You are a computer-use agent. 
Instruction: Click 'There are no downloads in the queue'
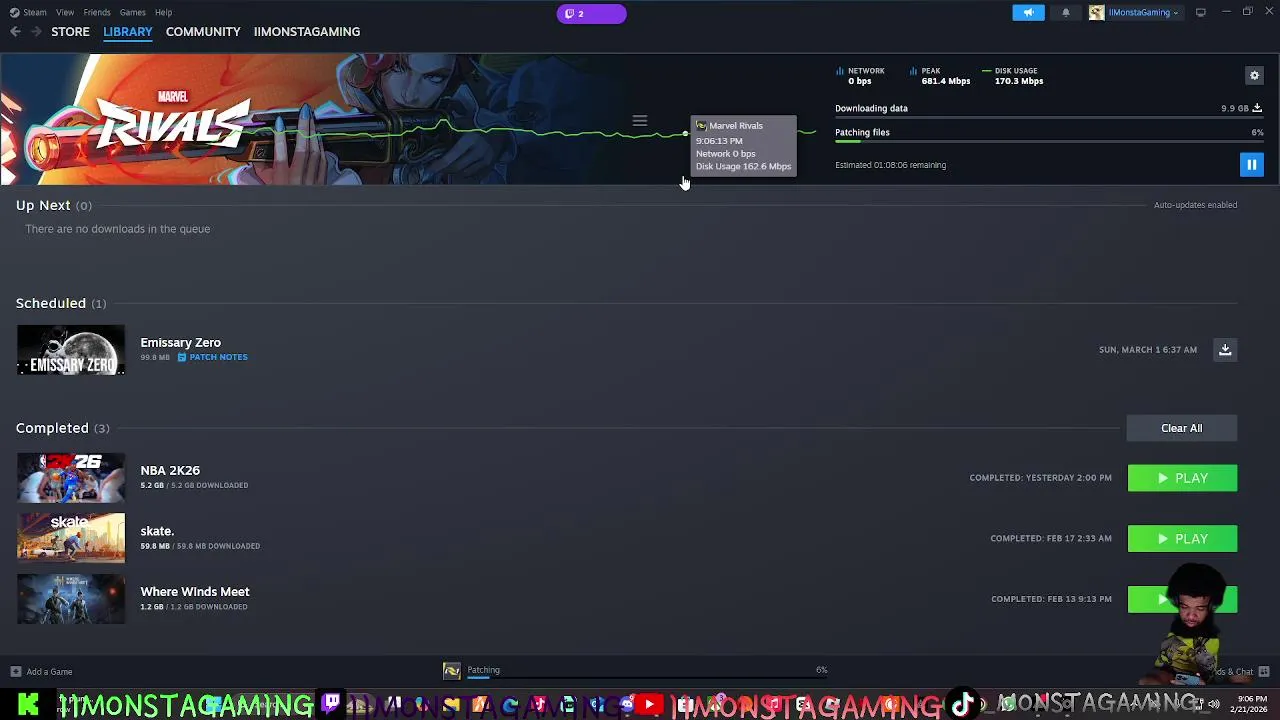[118, 229]
